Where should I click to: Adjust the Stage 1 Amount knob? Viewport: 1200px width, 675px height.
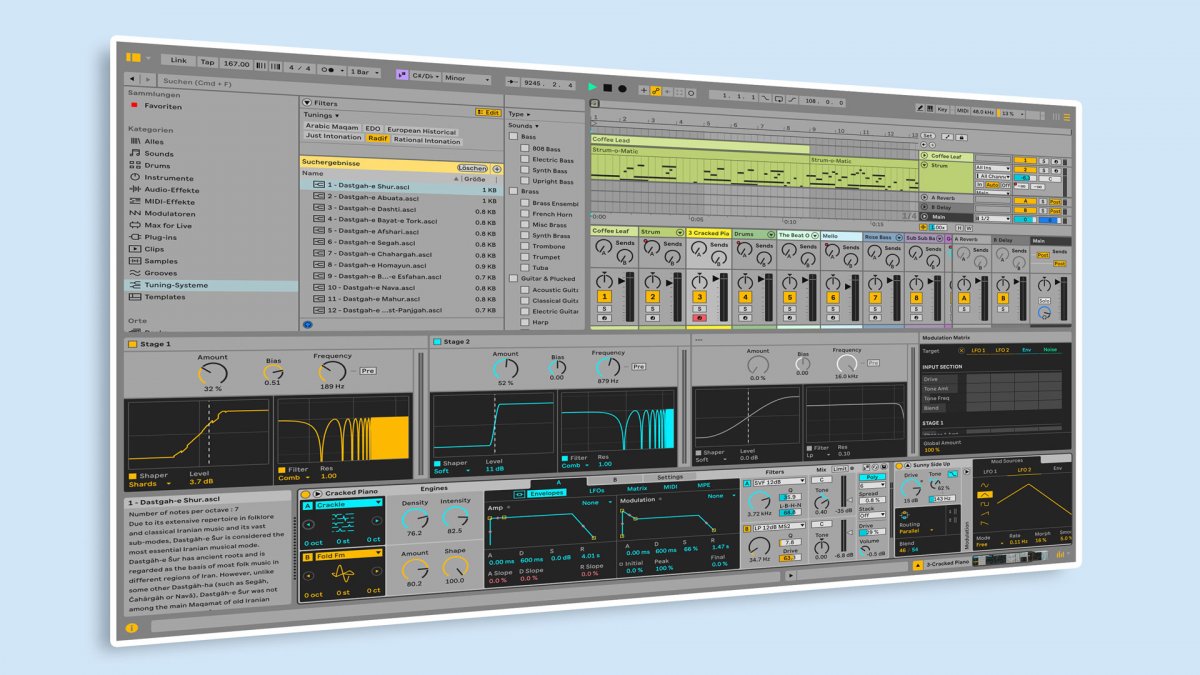[212, 373]
